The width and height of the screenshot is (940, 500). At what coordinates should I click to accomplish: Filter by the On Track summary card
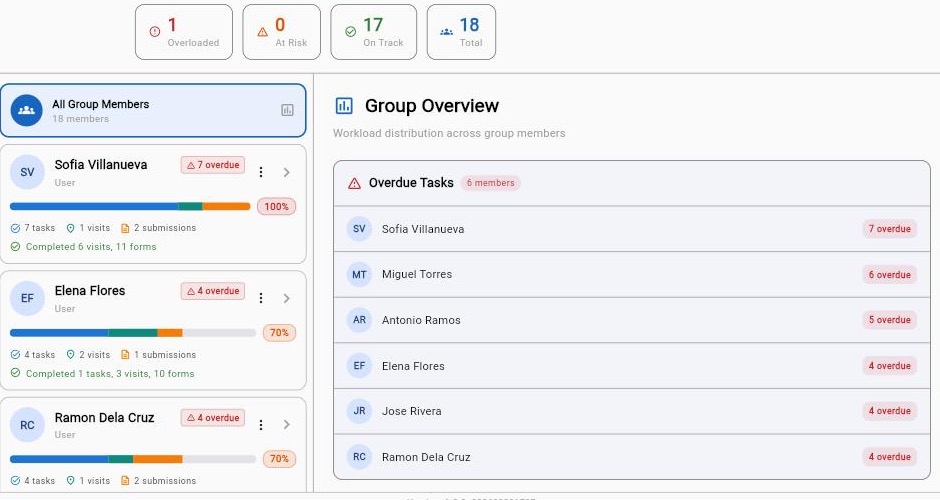(x=373, y=32)
